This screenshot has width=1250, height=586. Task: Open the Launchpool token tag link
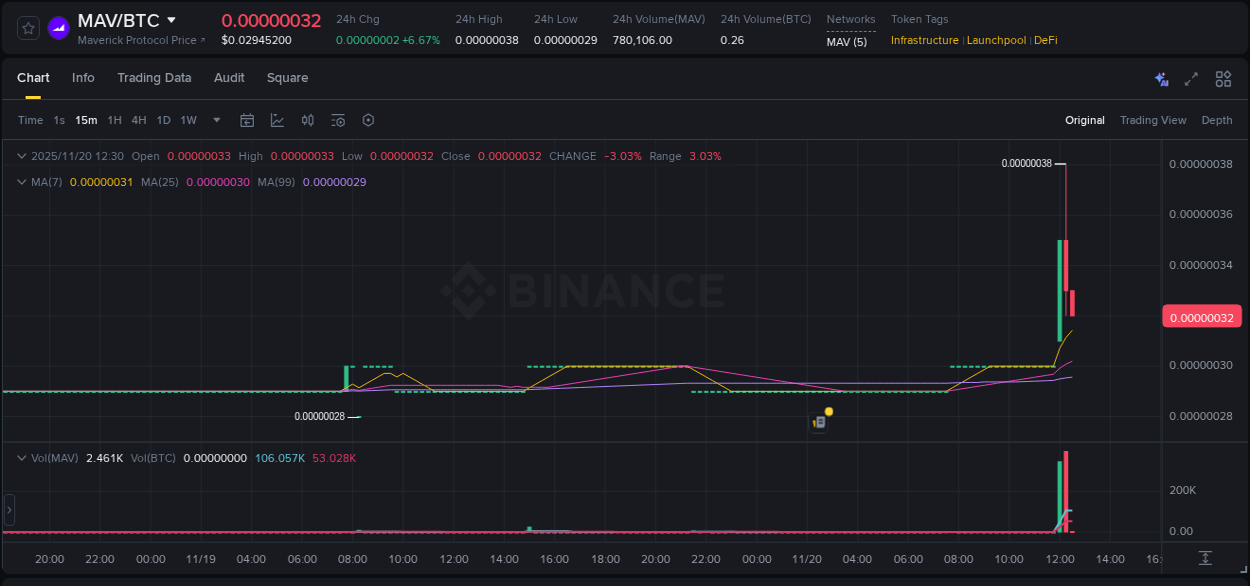point(996,40)
